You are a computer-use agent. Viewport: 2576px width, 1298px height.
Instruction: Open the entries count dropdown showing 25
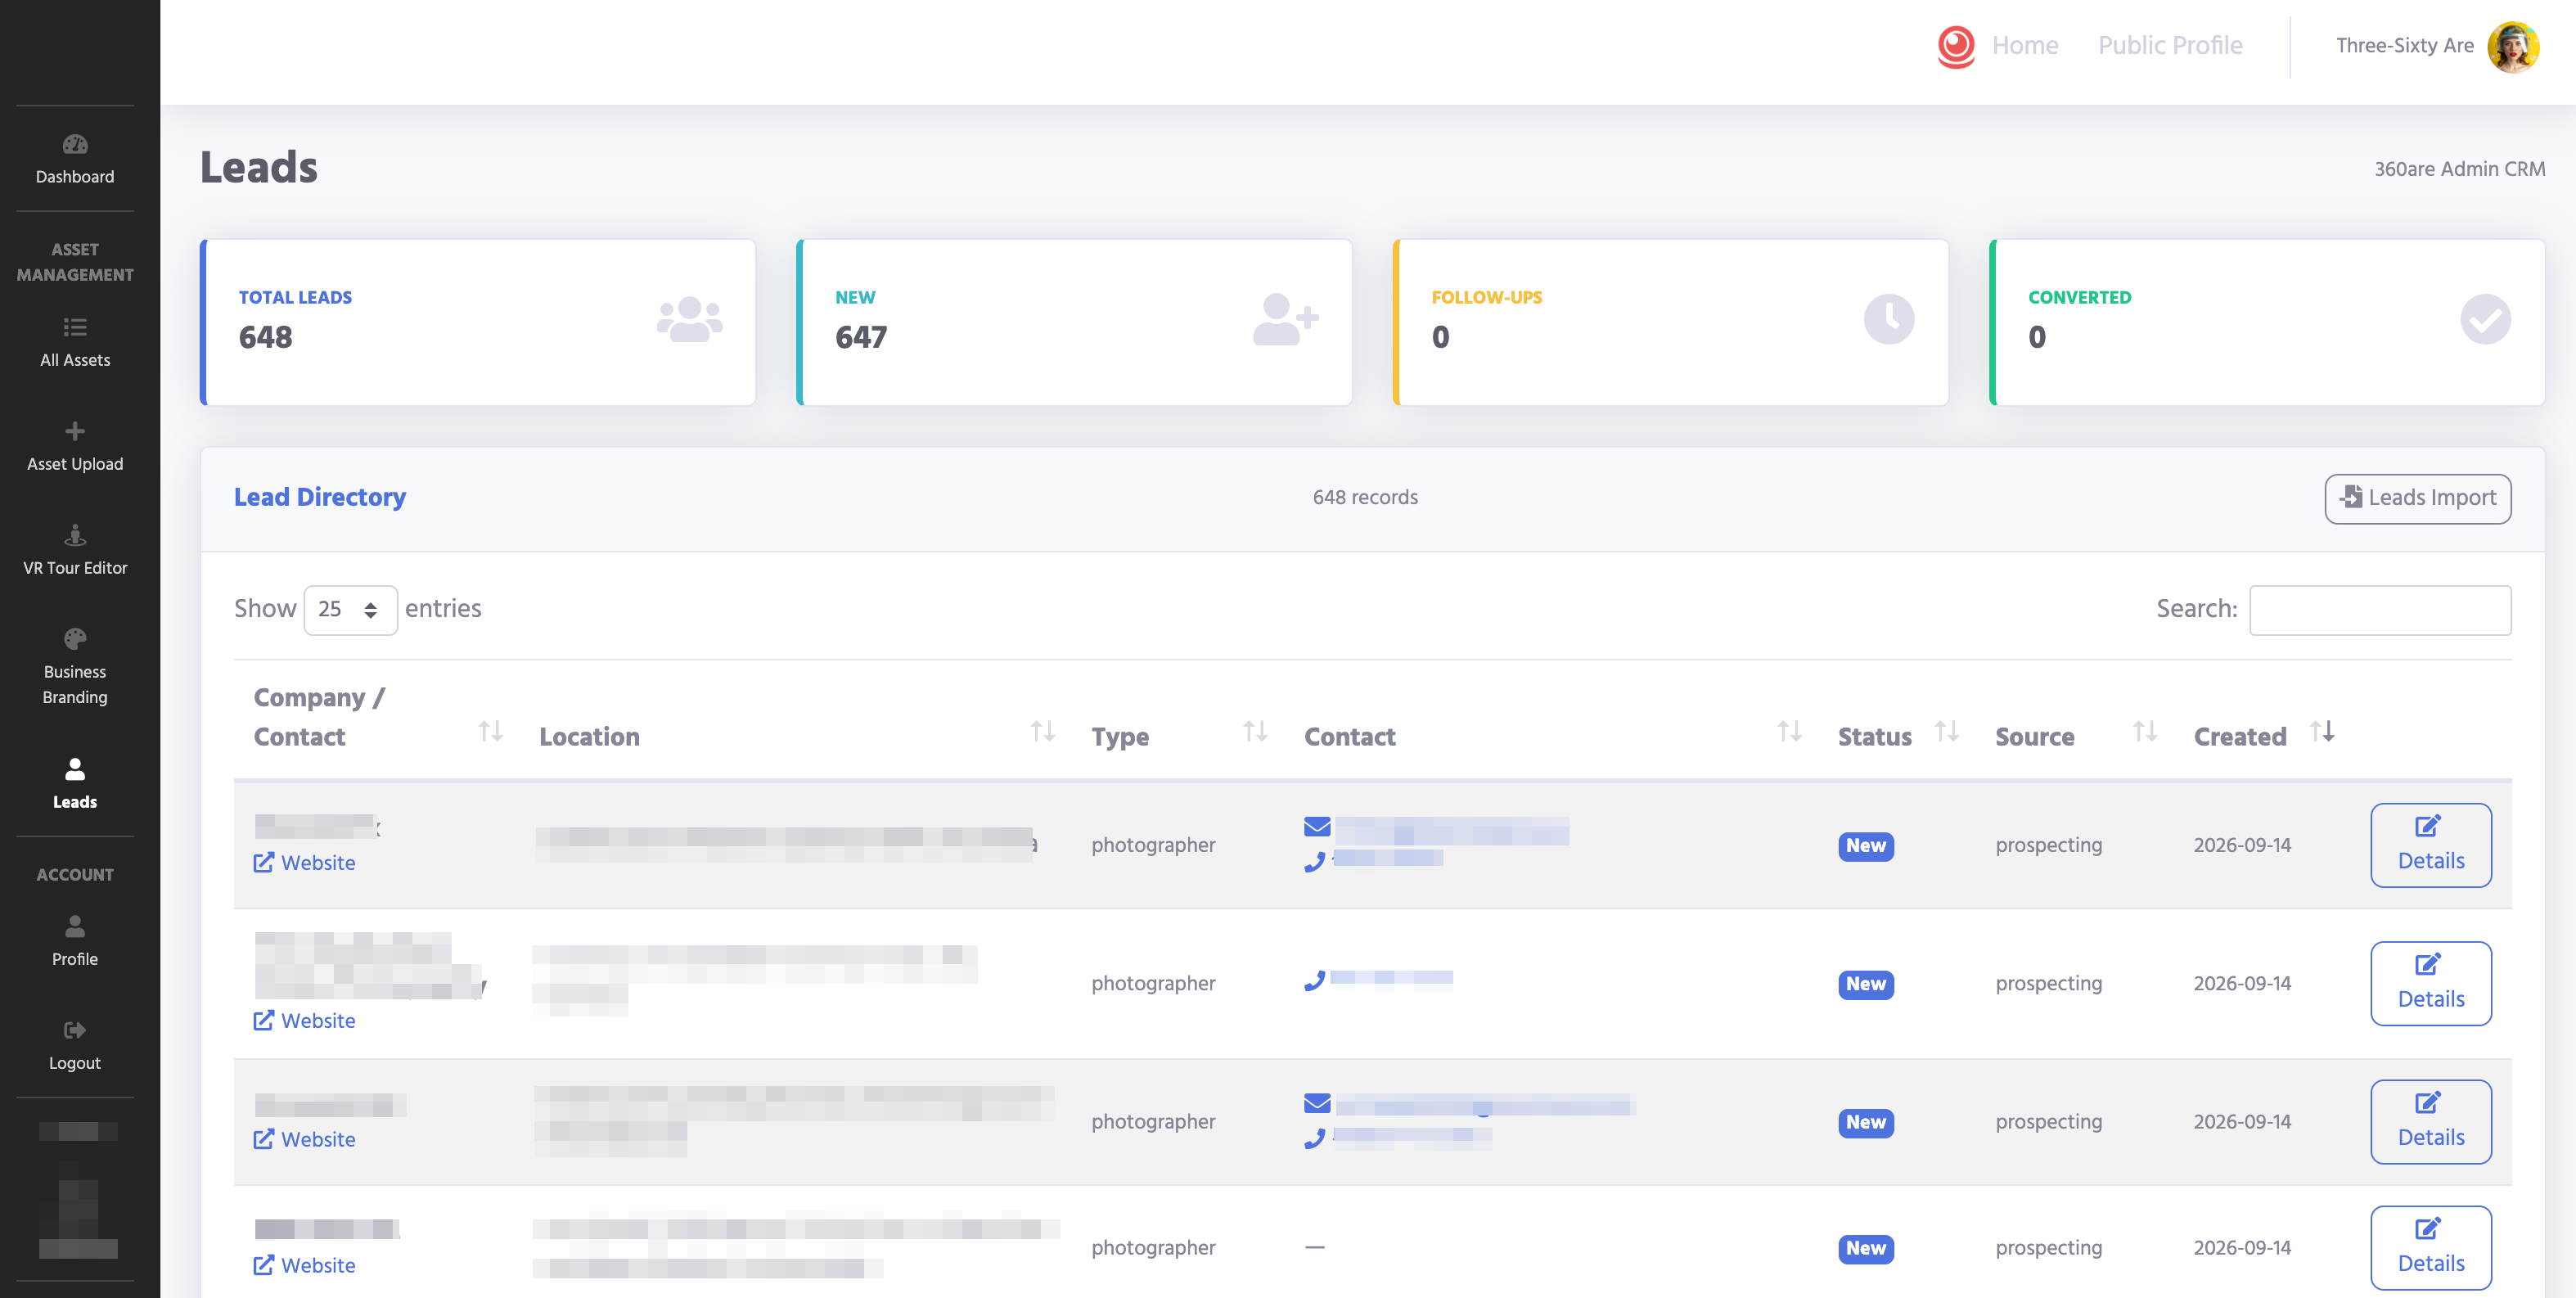[x=350, y=609]
